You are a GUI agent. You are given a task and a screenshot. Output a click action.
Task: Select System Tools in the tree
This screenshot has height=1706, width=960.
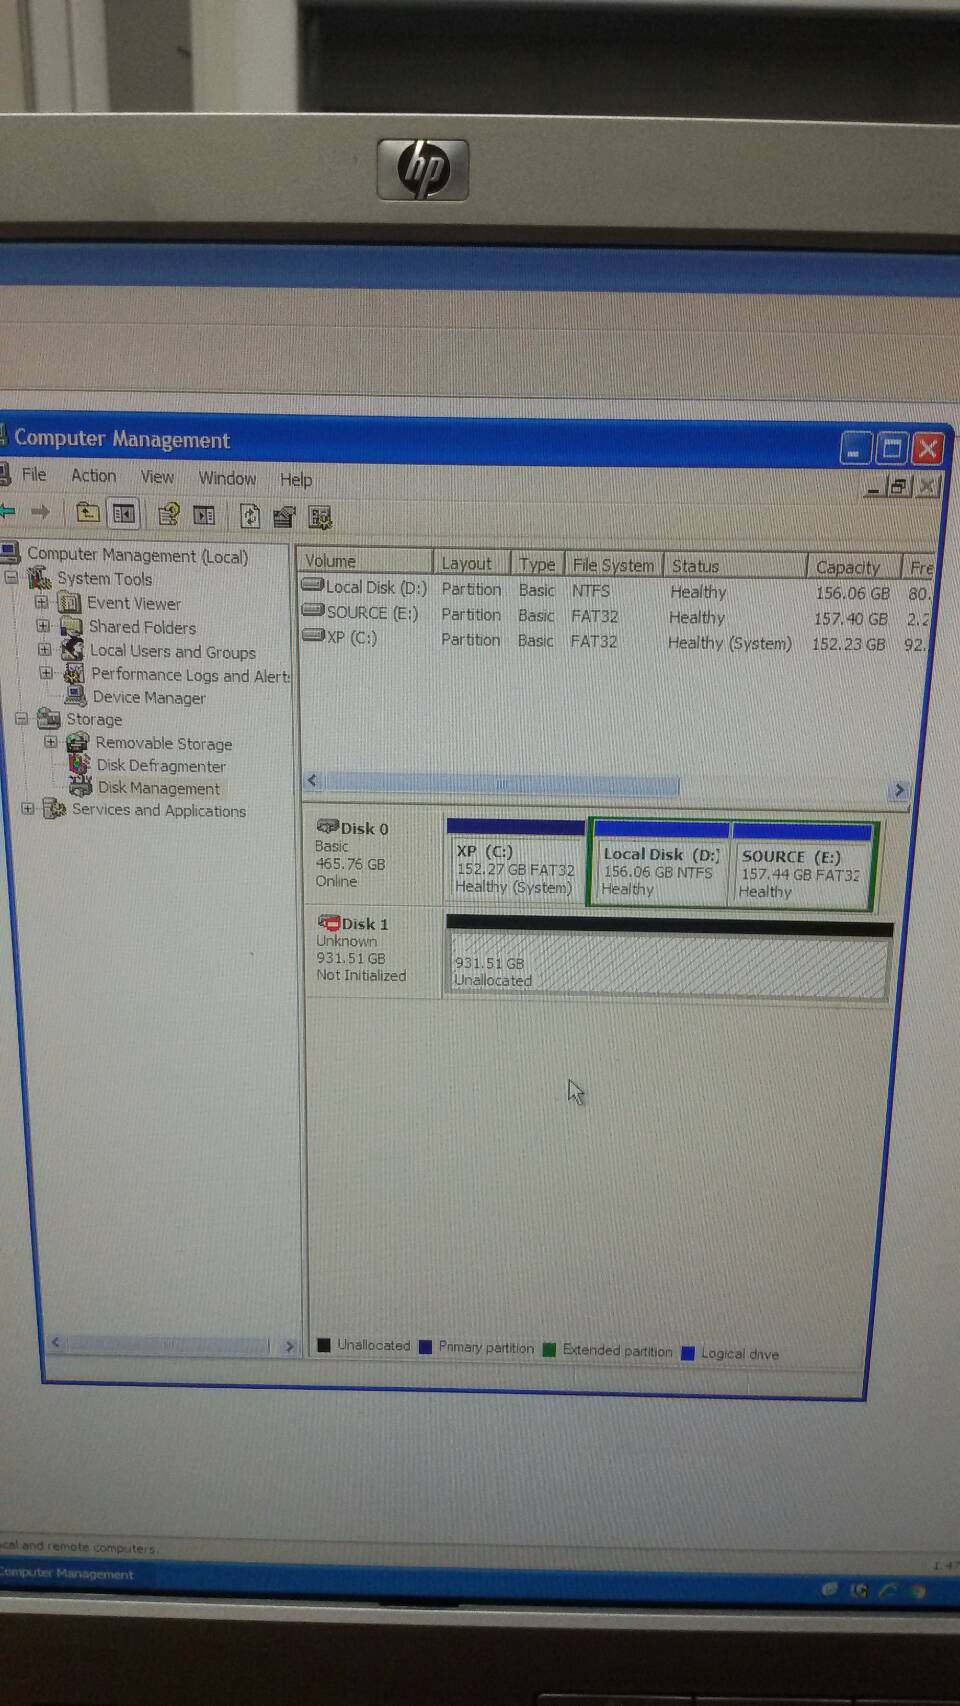tap(104, 579)
